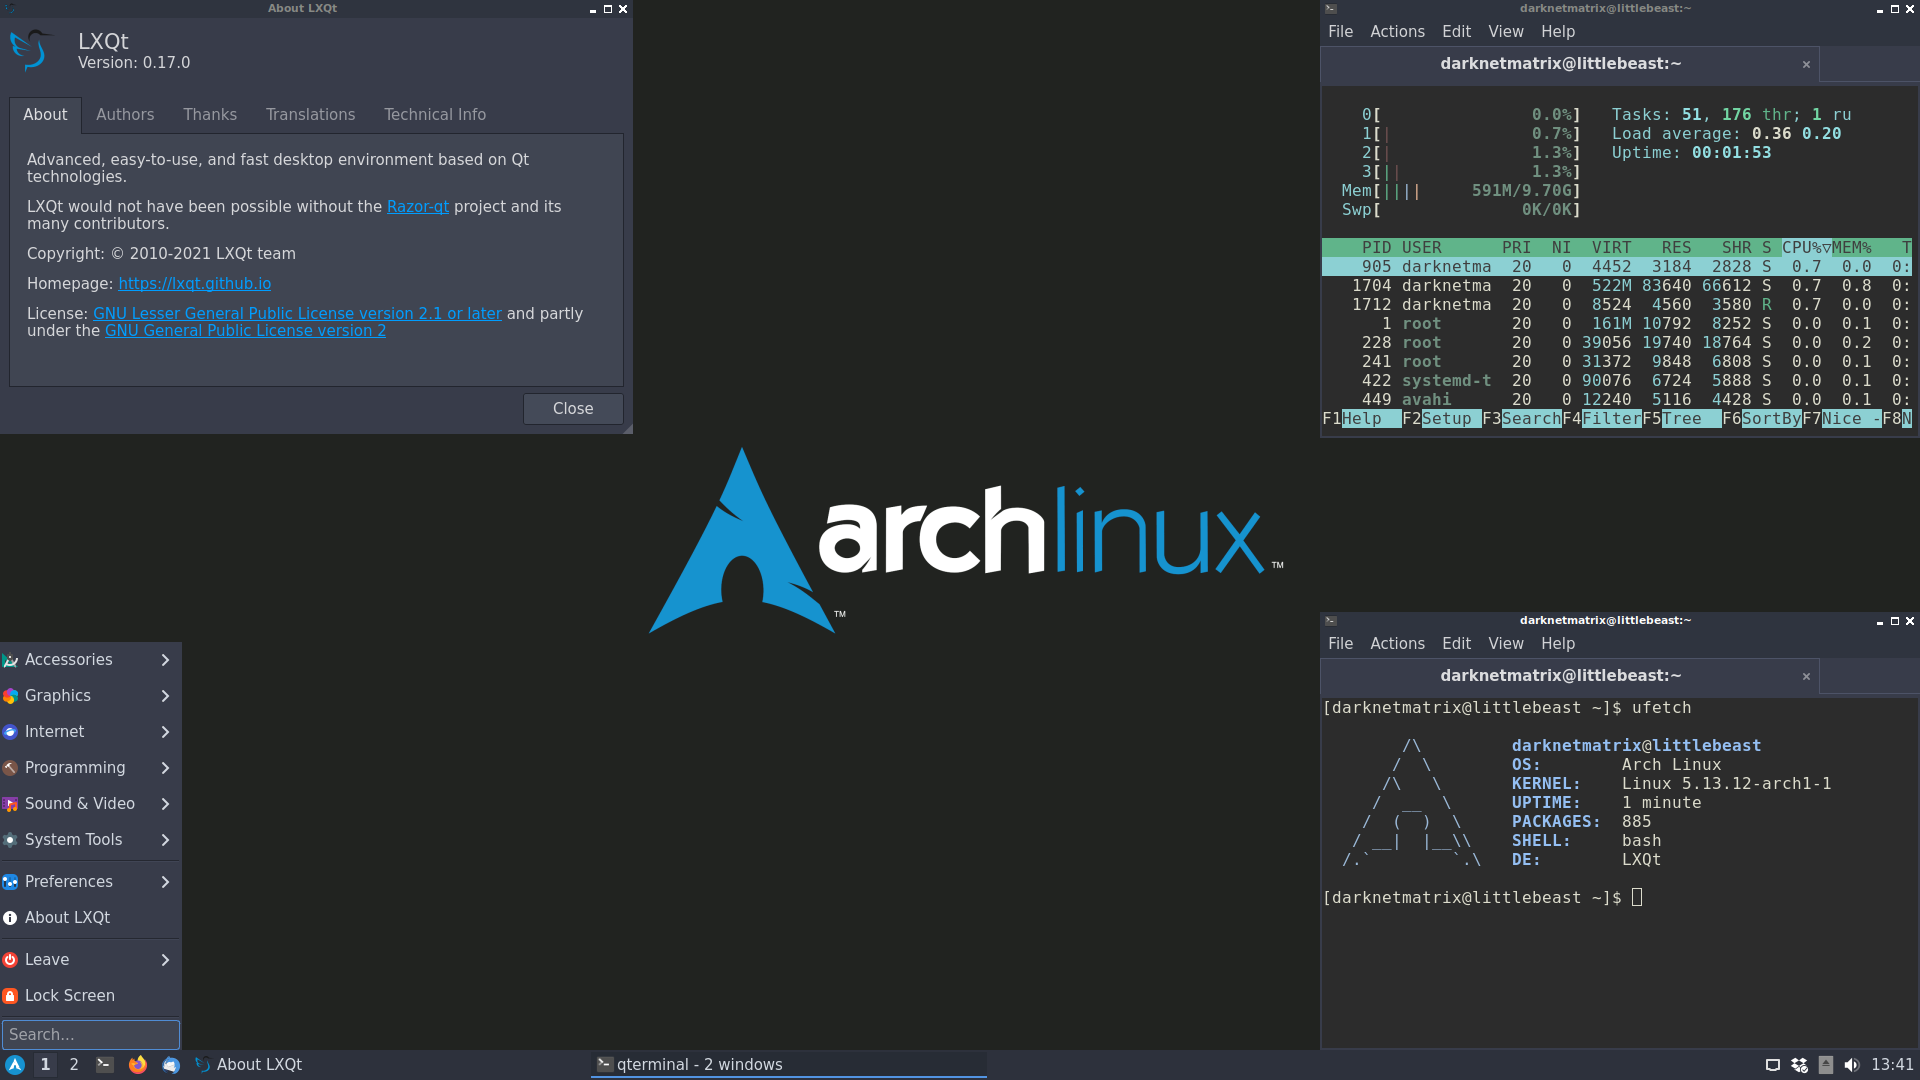Expand the Graphics submenu arrow
1920x1080 pixels.
click(166, 696)
